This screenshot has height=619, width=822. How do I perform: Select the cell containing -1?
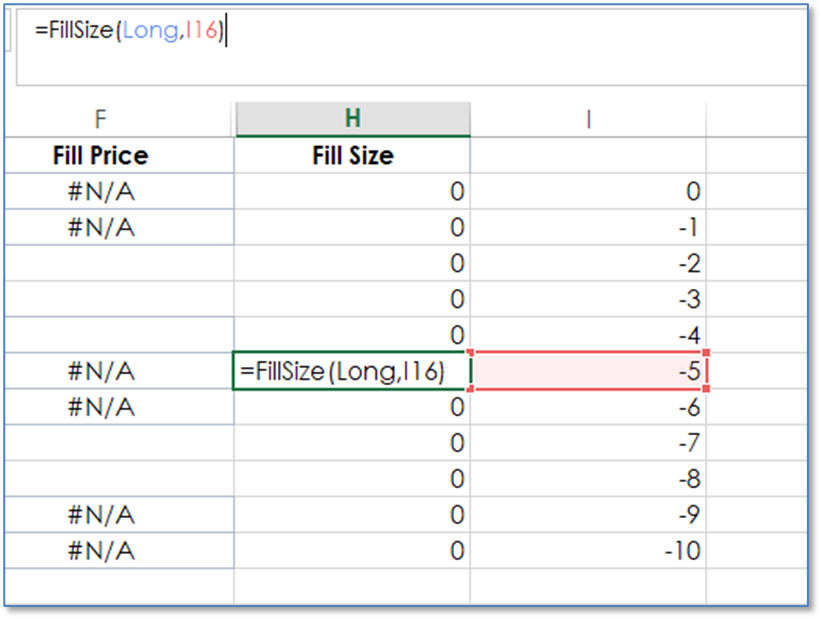[588, 227]
